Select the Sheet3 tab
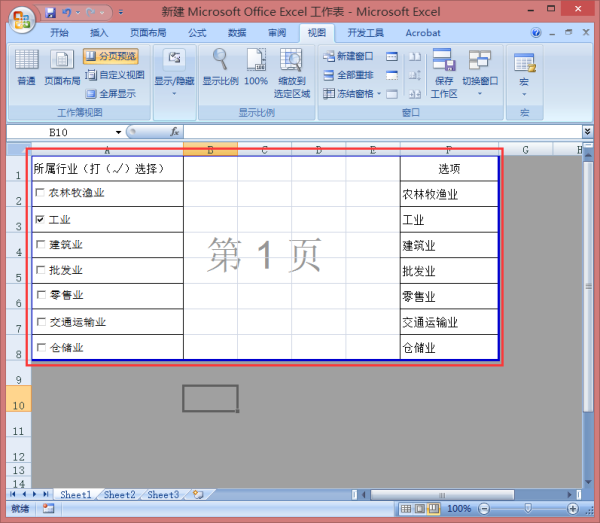600x523 pixels. (163, 495)
